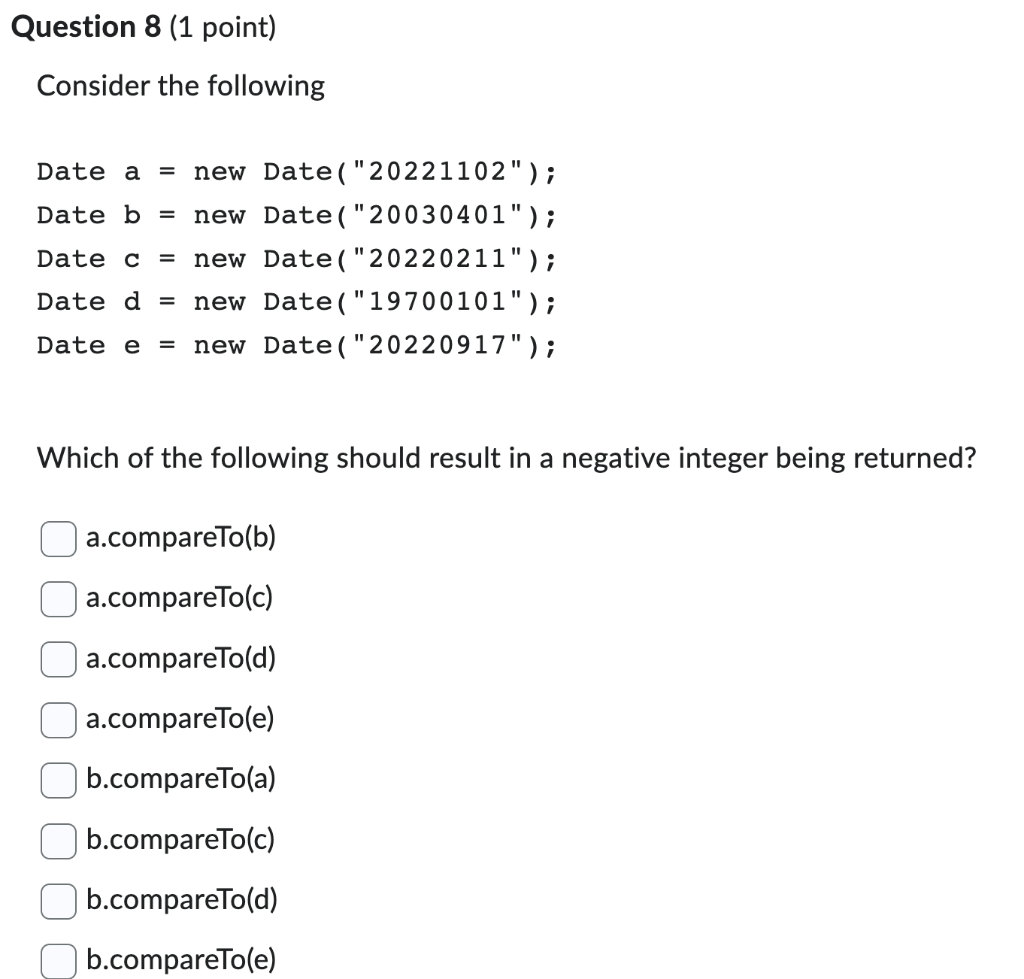Check the b.compareTo(d) checkbox

click(58, 901)
